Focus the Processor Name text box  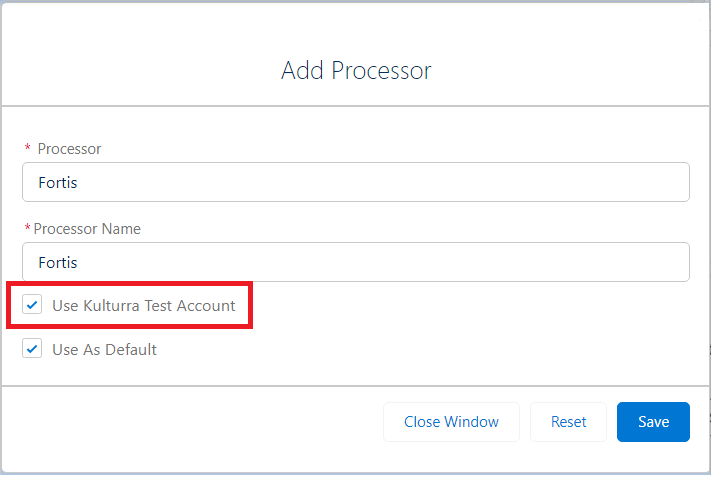355,262
